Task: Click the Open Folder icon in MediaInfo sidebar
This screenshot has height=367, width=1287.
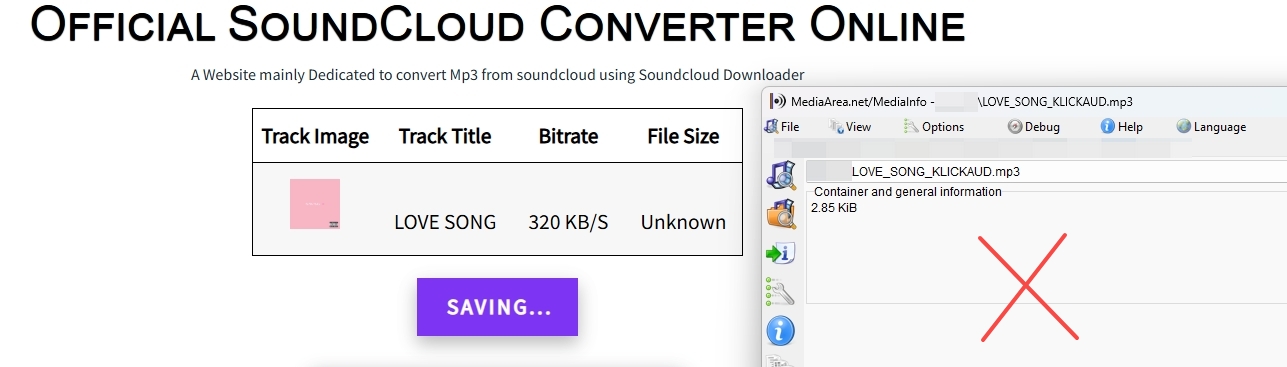Action: tap(781, 213)
